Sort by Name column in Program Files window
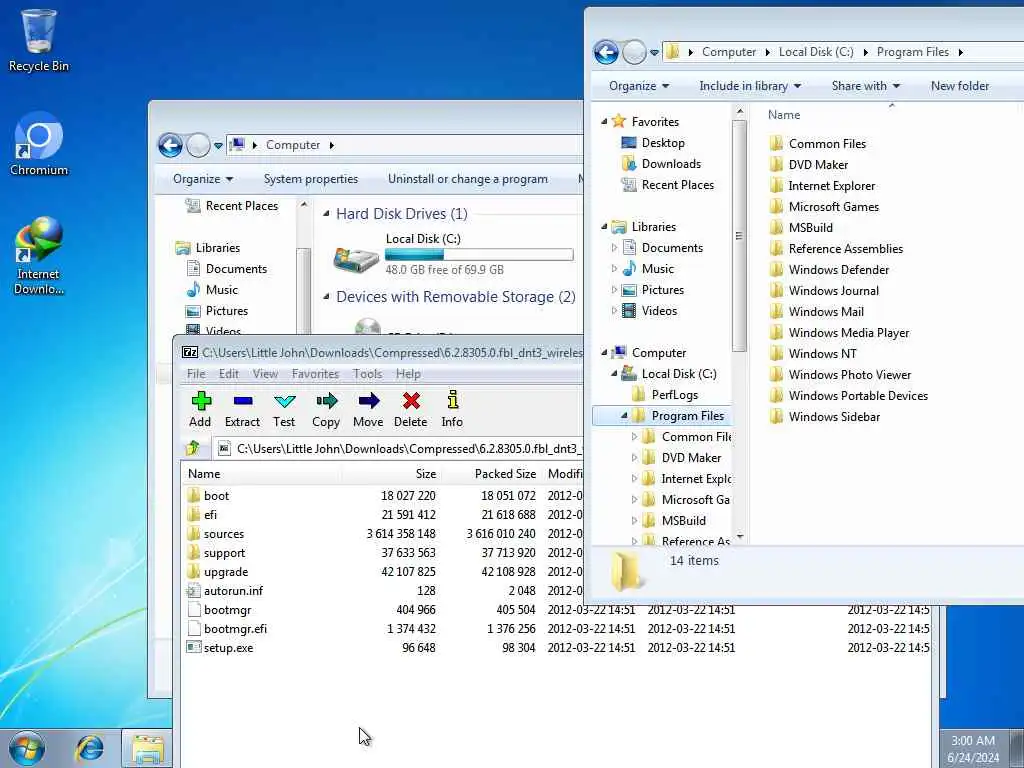Screen dimensions: 1024x768 [x=784, y=115]
